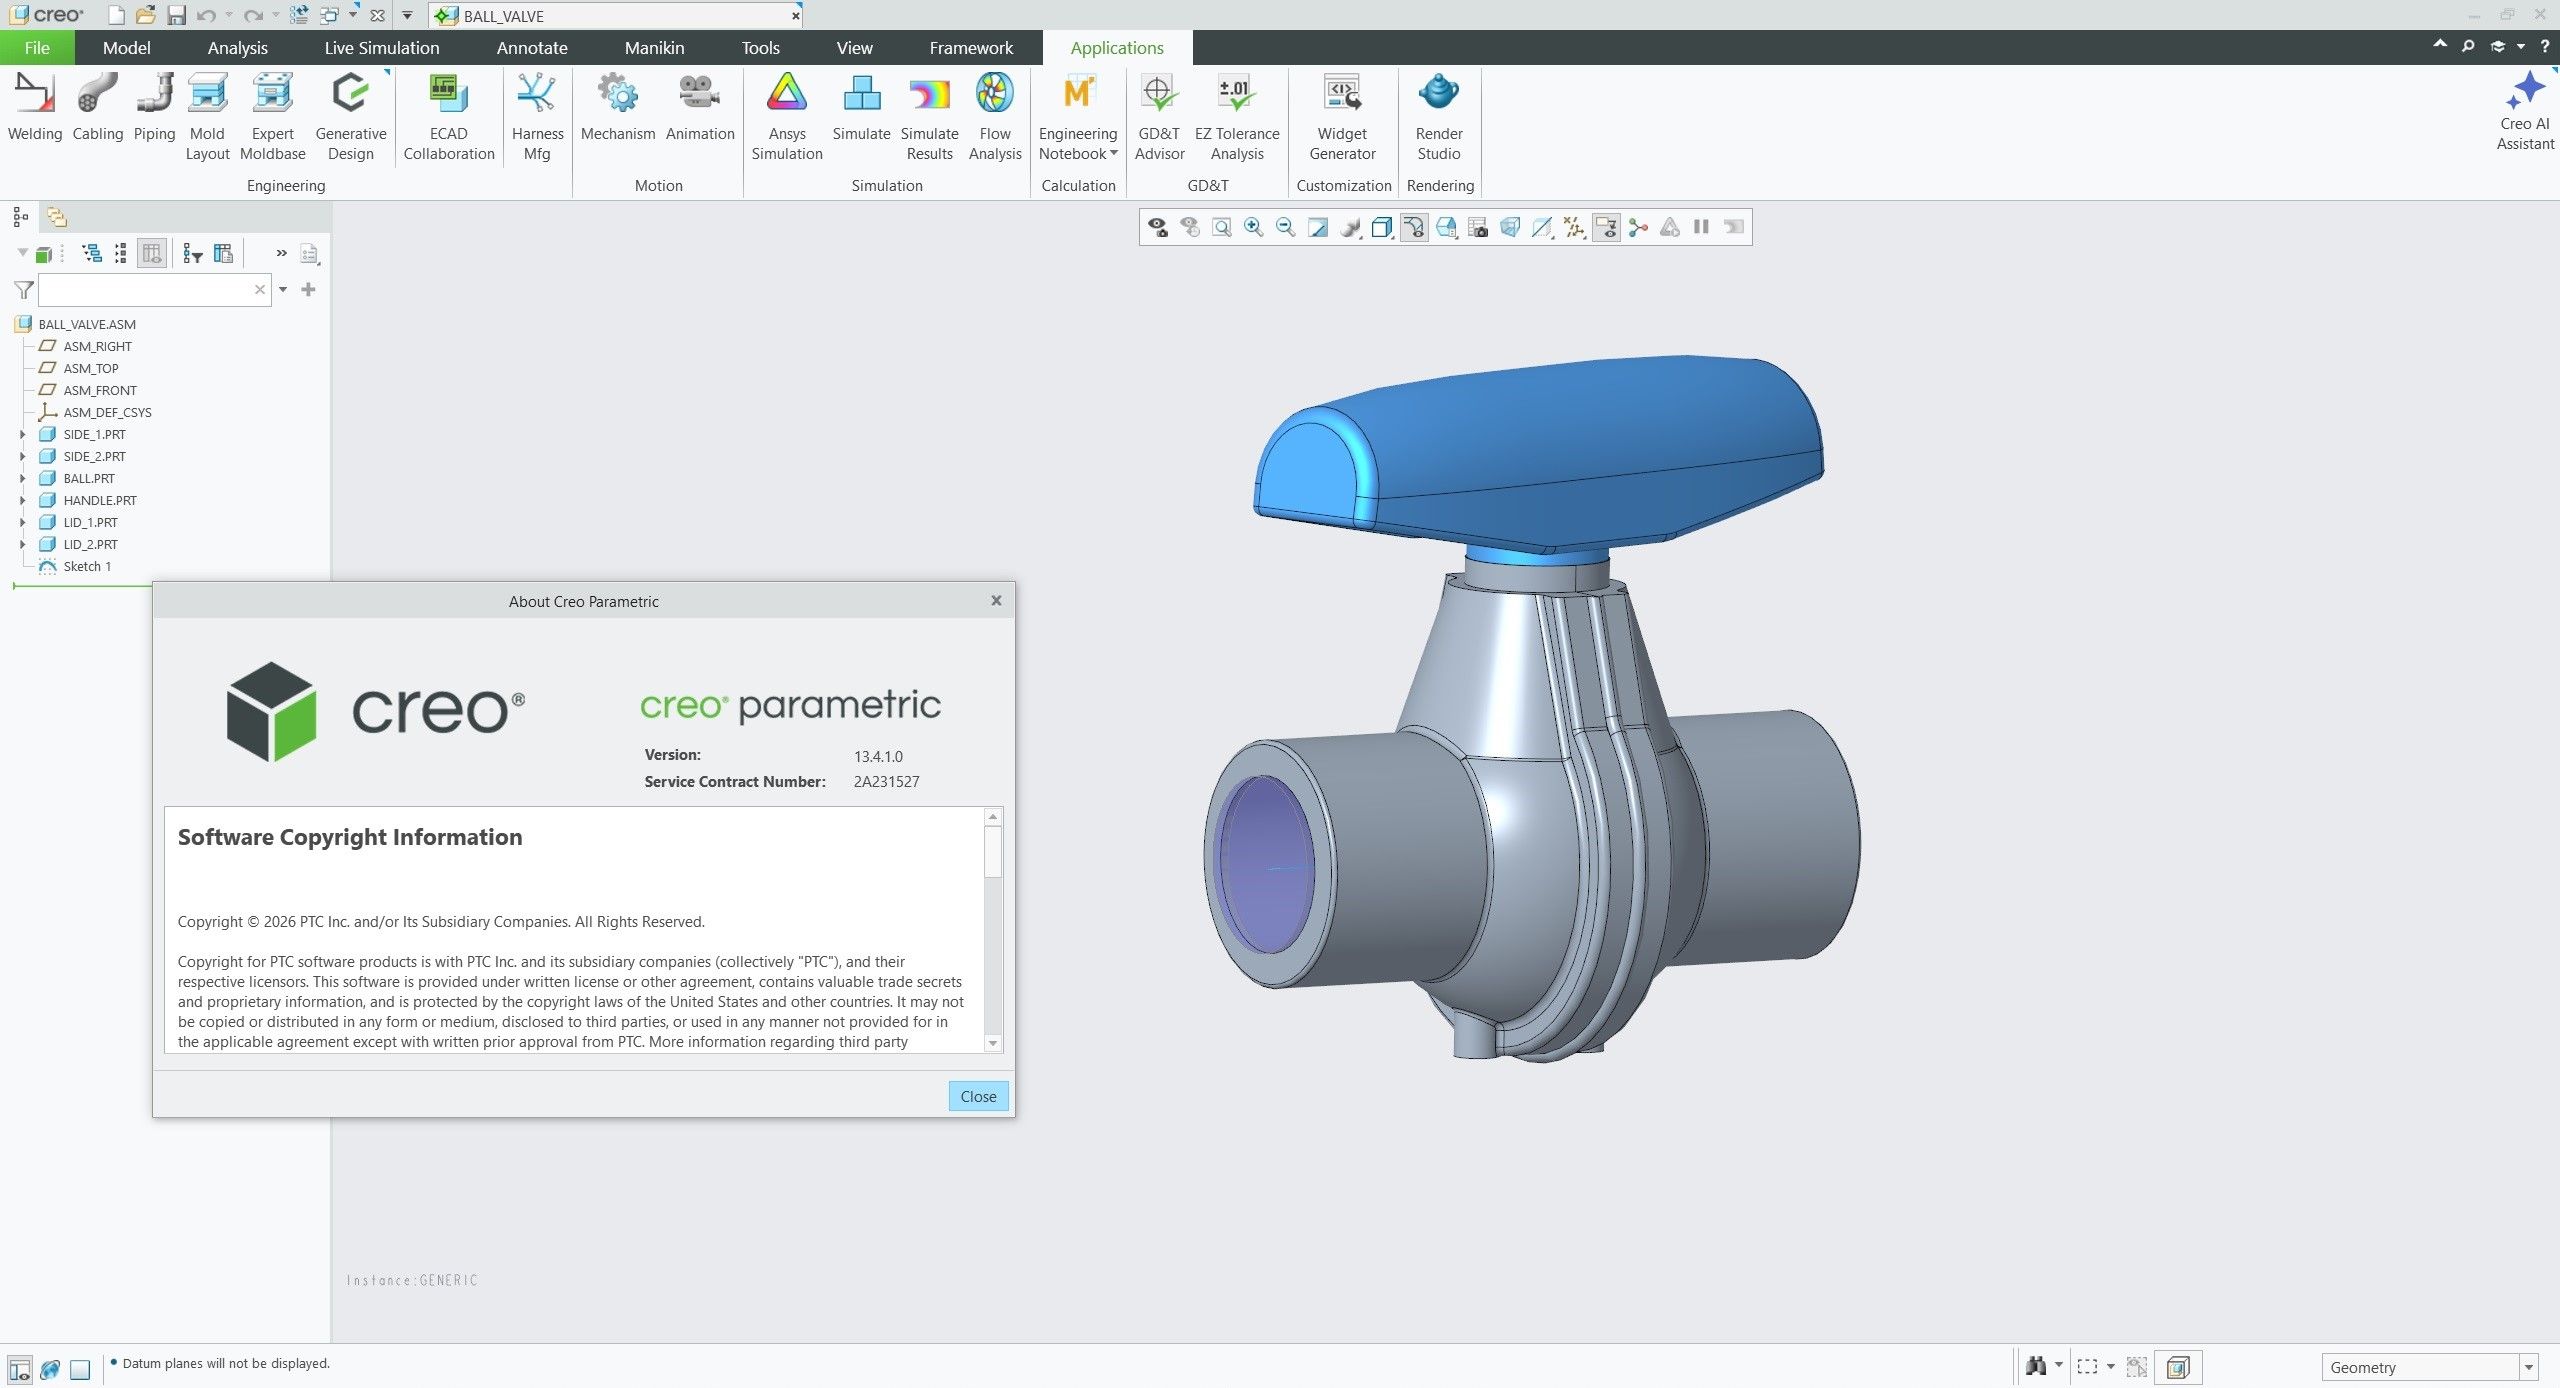
Task: Click Repaint icon in graphics toolbar
Action: pyautogui.click(x=1317, y=228)
